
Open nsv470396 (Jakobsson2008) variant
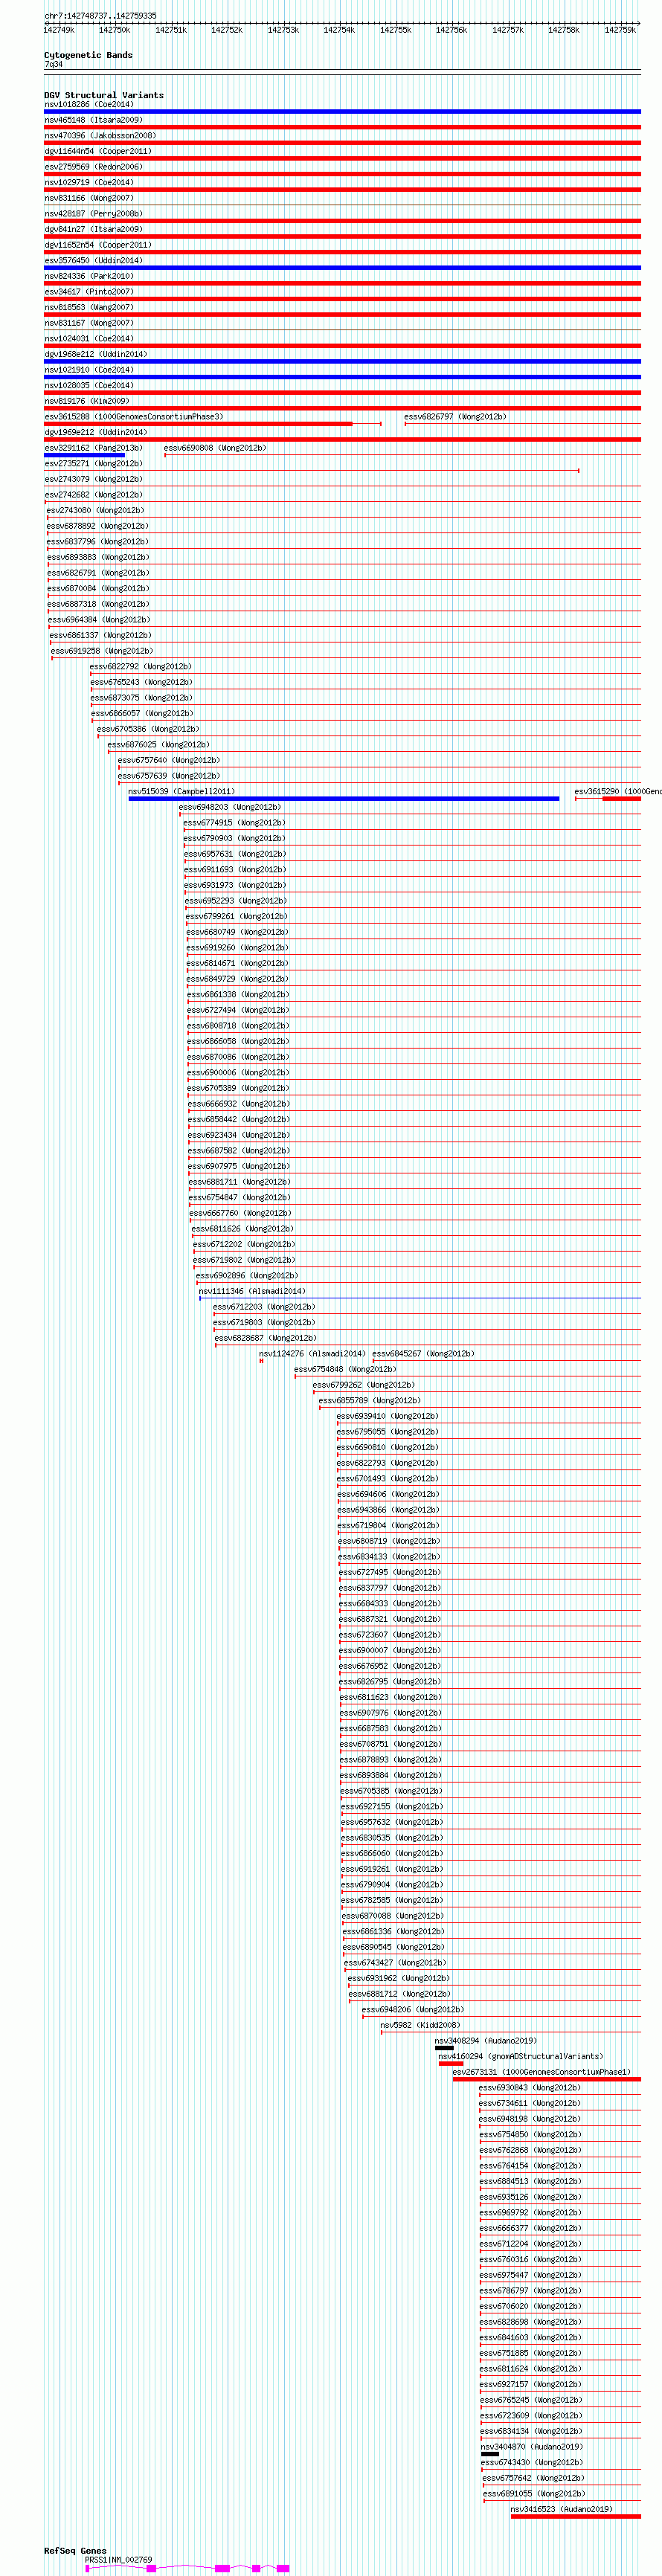[100, 136]
